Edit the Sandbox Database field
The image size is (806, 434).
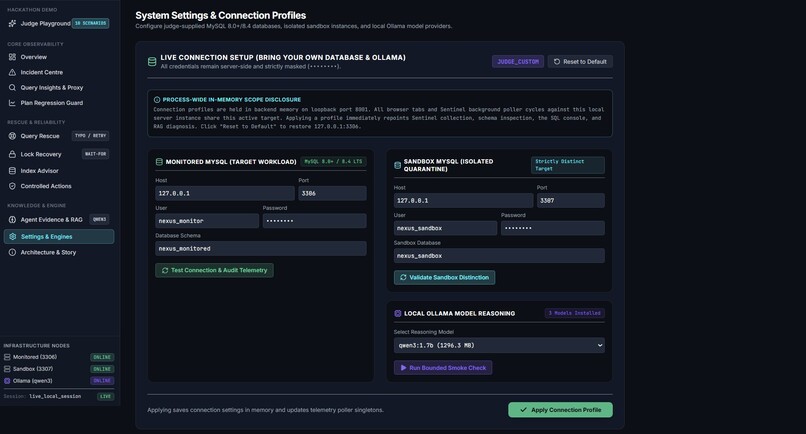(499, 256)
